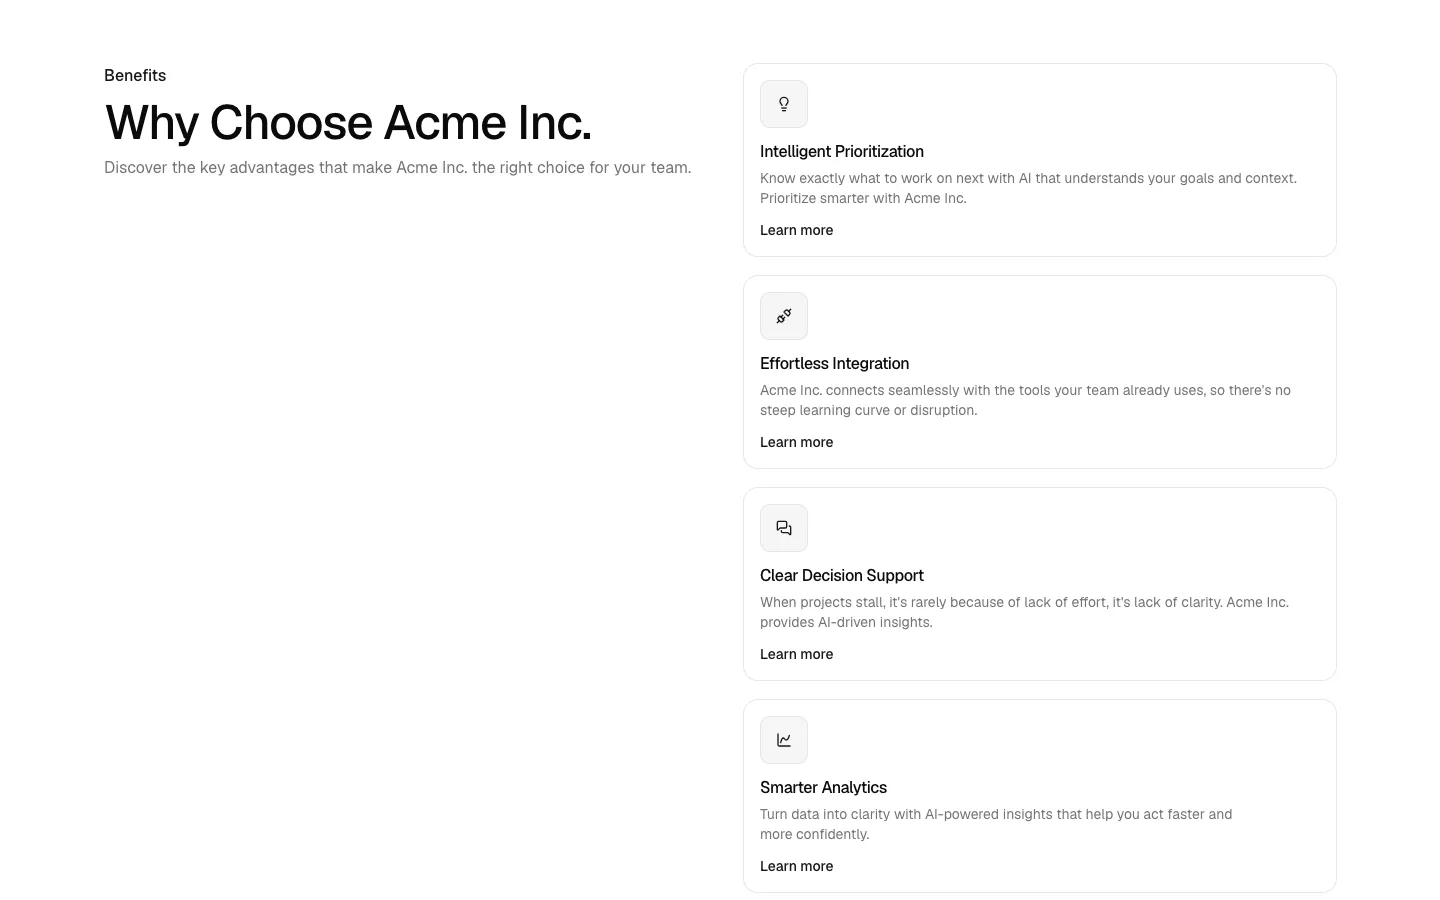Click the Clear Decision Support heading
The width and height of the screenshot is (1440, 900).
(x=842, y=576)
